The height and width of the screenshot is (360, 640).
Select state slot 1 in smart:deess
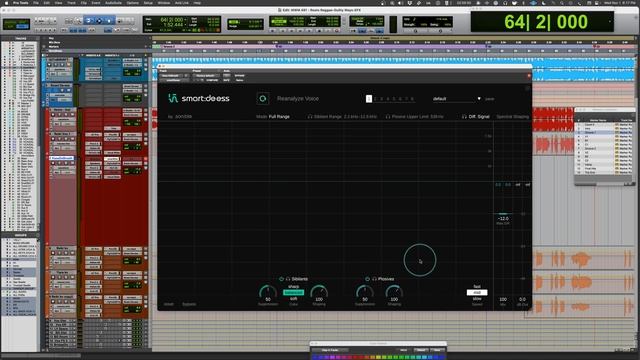click(x=369, y=99)
